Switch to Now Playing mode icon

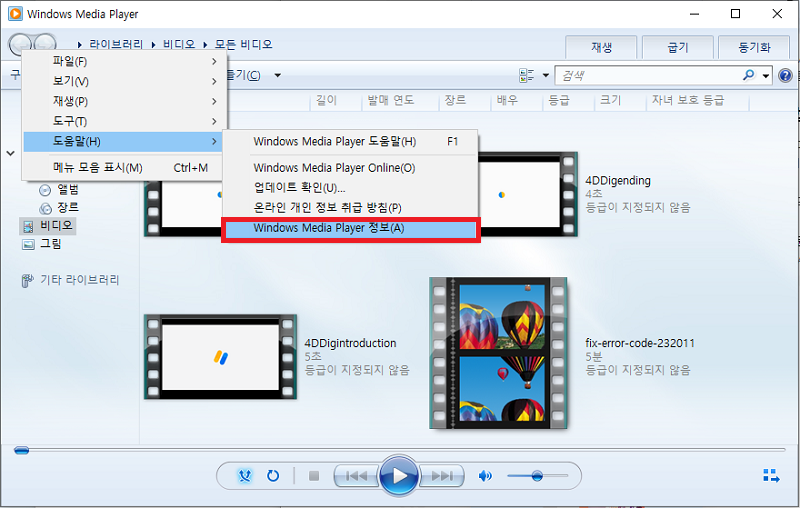[771, 476]
